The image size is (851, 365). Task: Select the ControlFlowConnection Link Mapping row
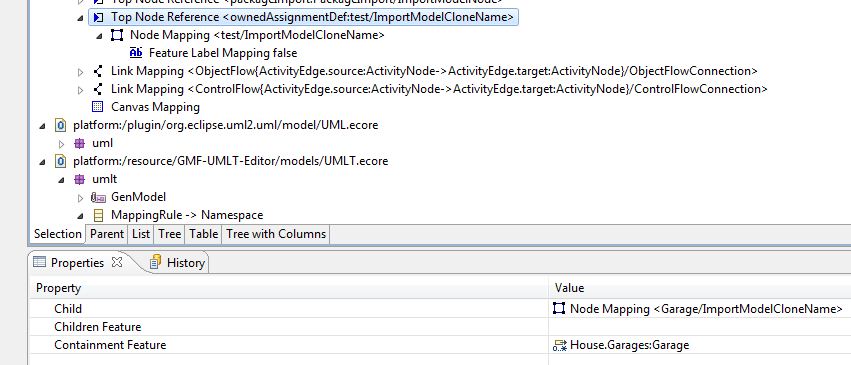439,89
